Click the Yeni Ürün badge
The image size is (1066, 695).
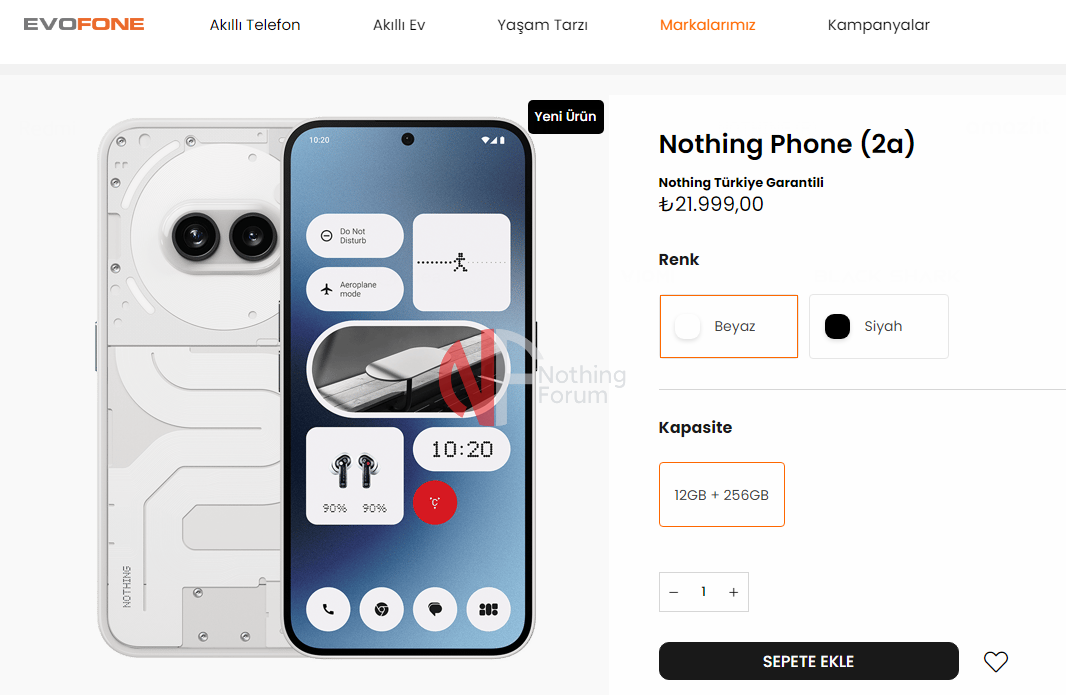[x=566, y=116]
